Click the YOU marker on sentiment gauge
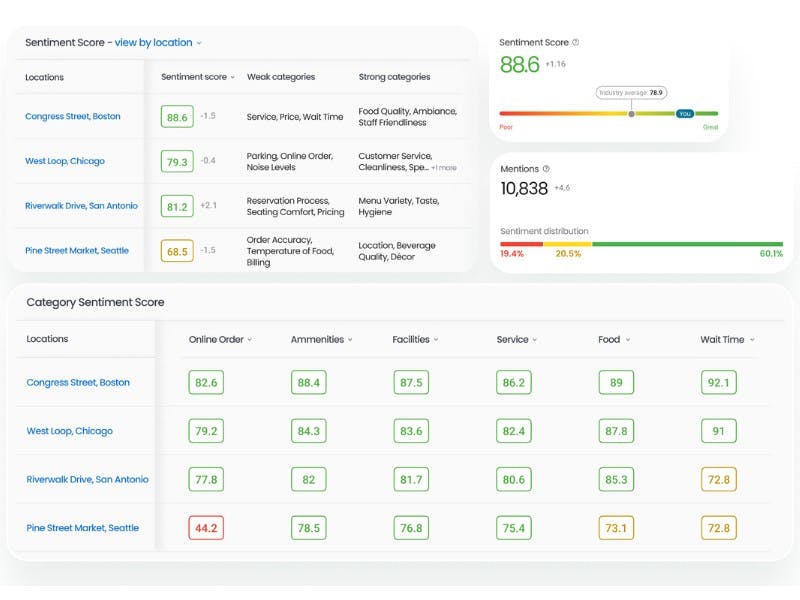Image resolution: width=800 pixels, height=600 pixels. pos(684,113)
